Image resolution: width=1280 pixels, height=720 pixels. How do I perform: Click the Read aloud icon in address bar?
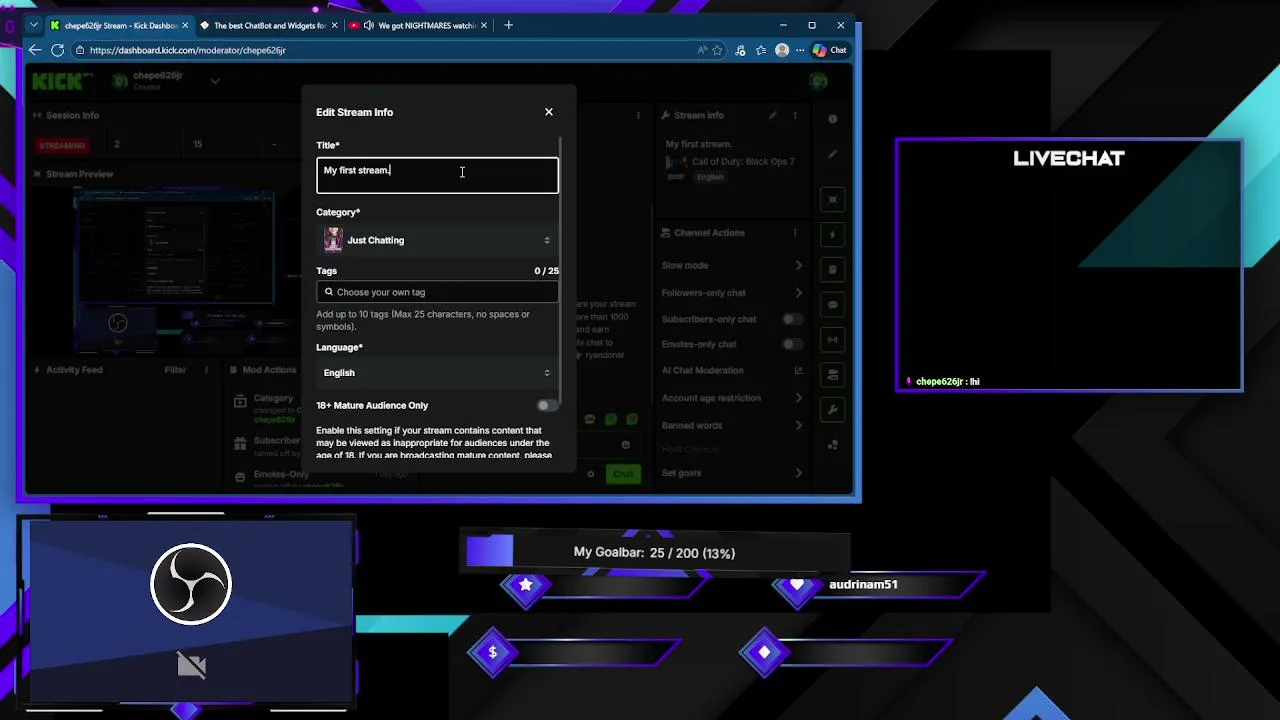[x=702, y=50]
